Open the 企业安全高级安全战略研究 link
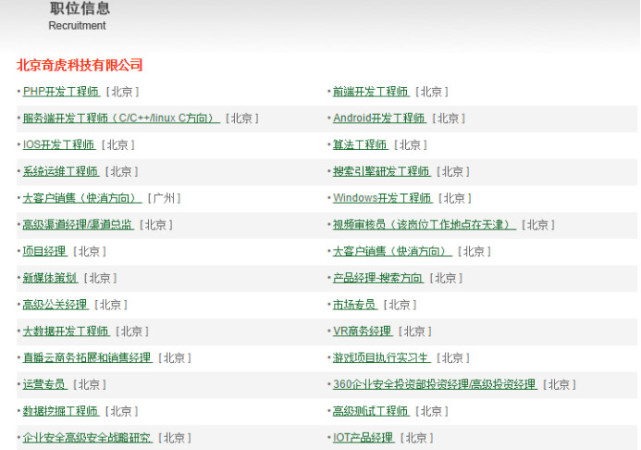Screen dimensions: 641x450 pos(87,438)
